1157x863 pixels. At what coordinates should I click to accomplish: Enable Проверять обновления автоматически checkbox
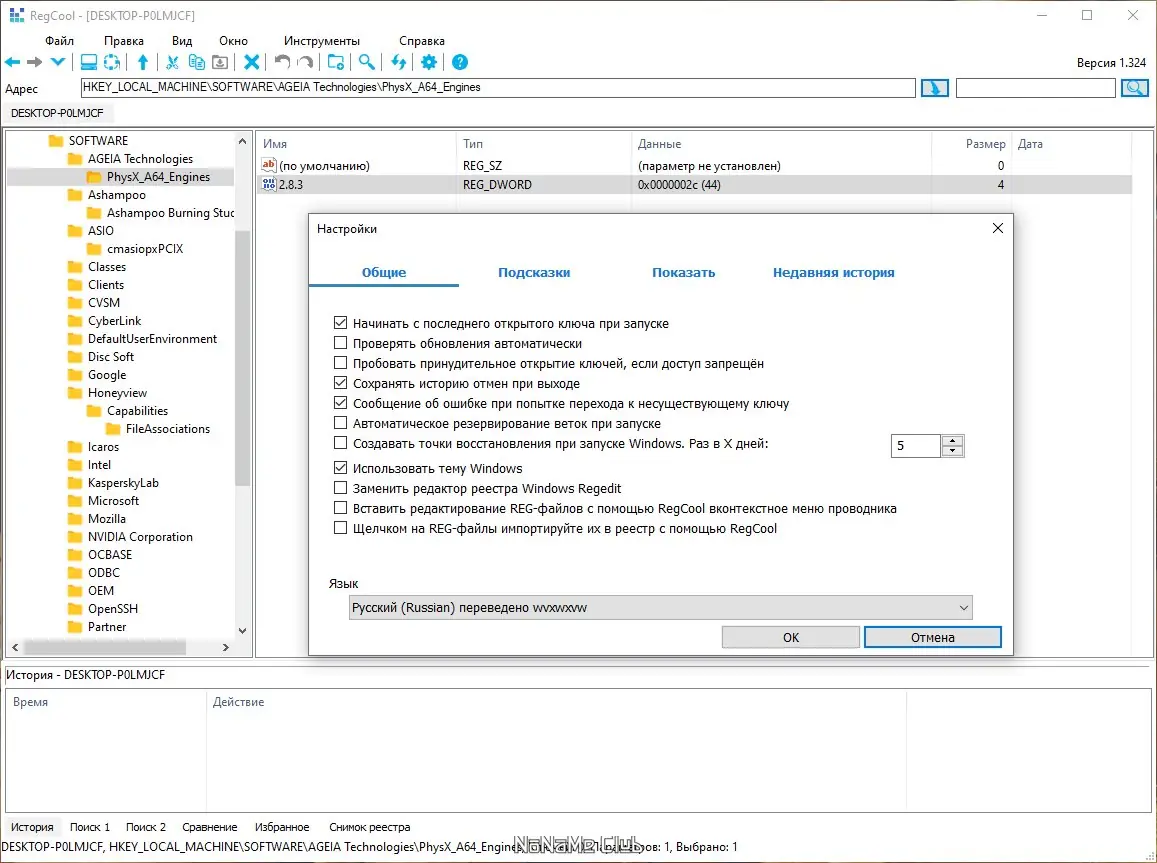(x=340, y=342)
